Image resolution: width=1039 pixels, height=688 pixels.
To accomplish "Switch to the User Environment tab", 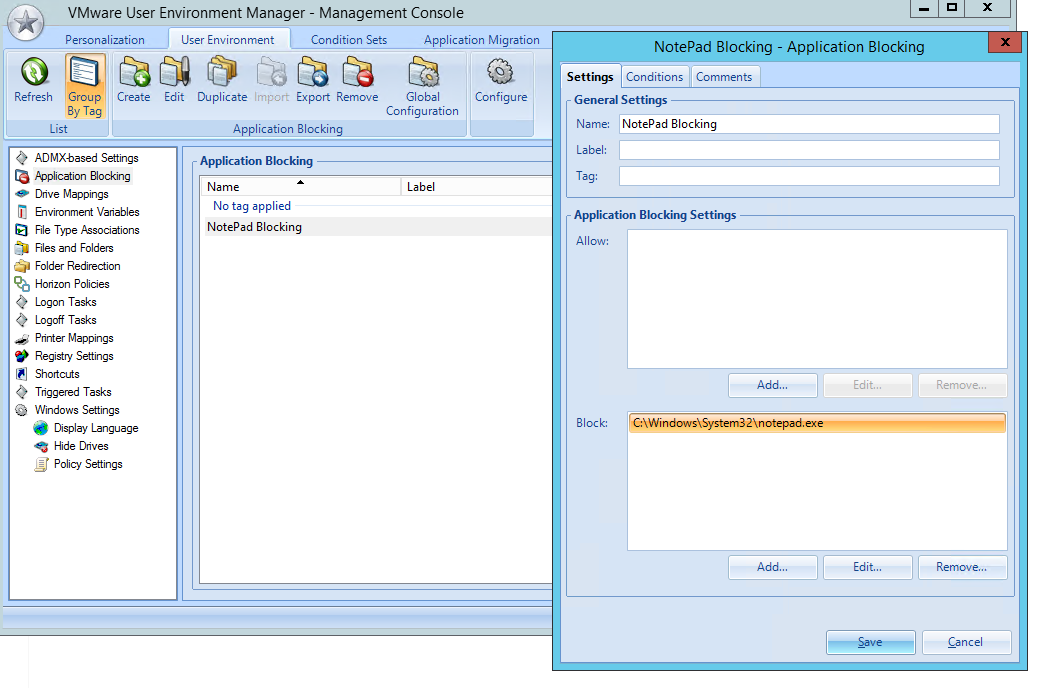I will click(x=227, y=40).
